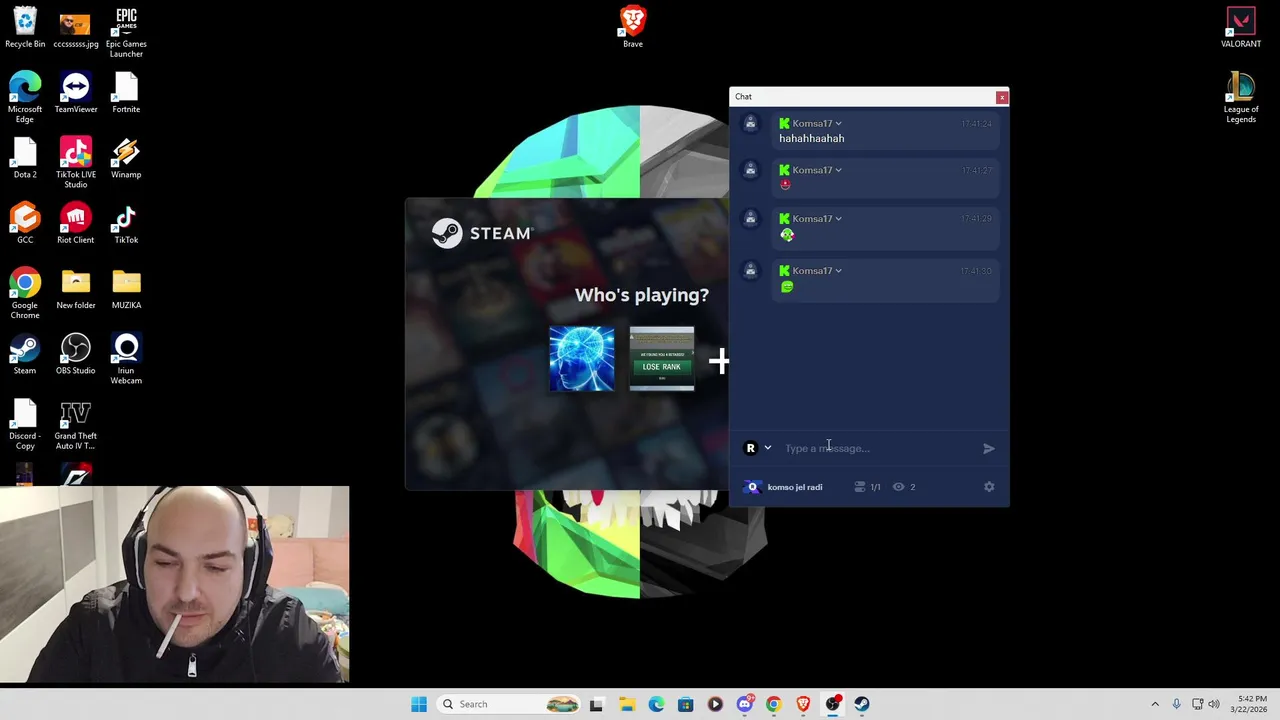Open the TikTok desktop icon
1280x720 pixels.
tap(126, 223)
